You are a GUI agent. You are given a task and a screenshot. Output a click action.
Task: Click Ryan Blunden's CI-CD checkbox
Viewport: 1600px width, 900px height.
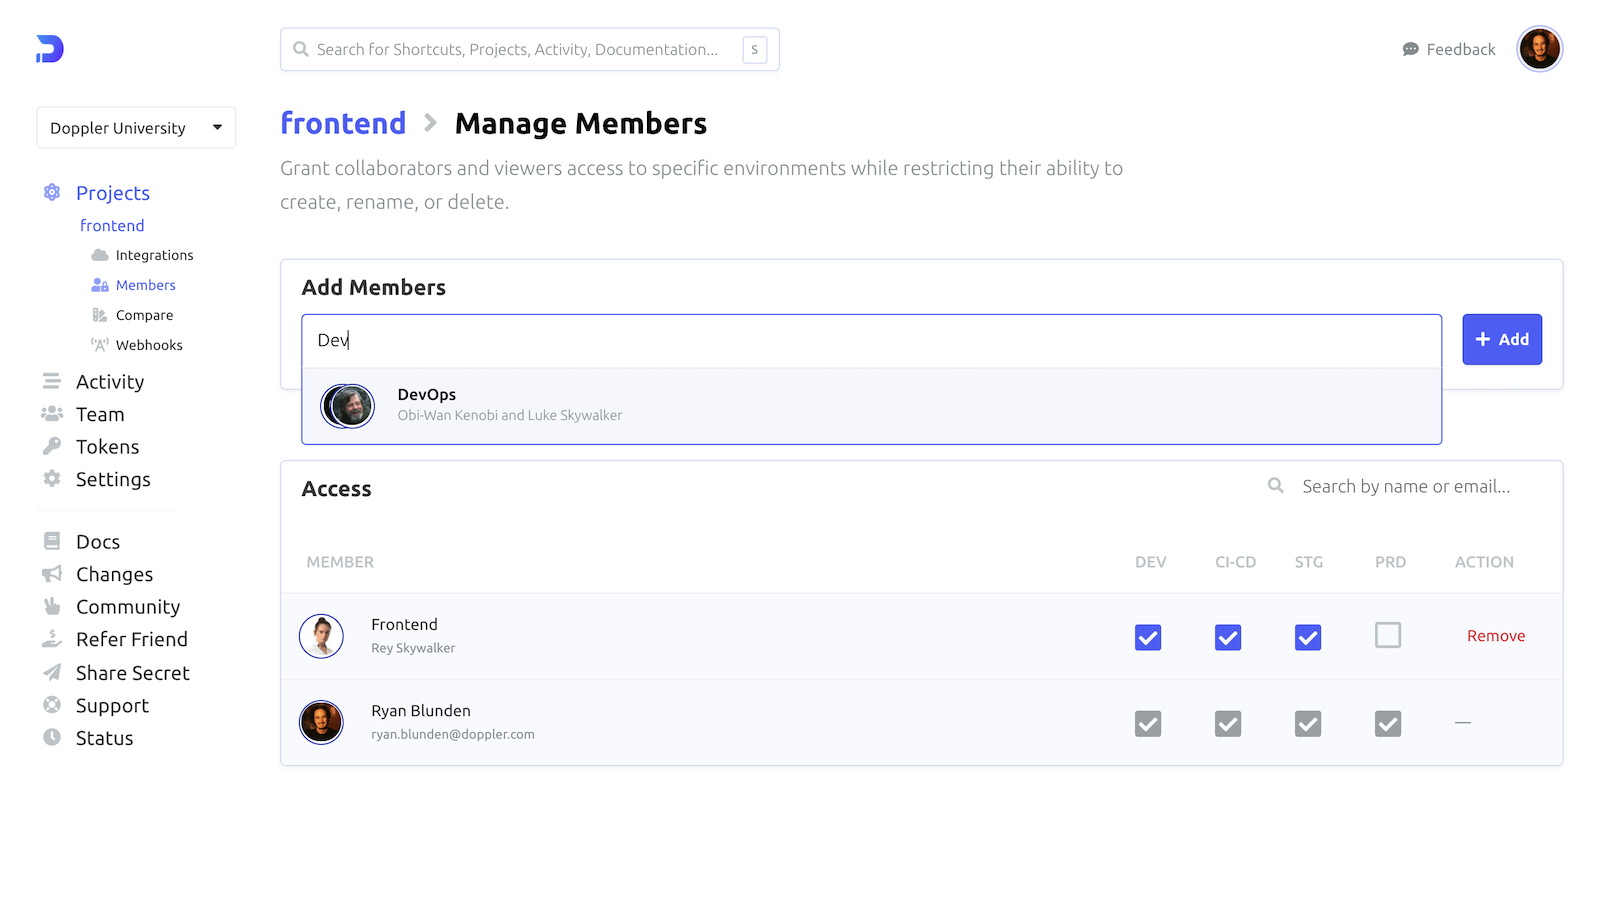[1228, 723]
